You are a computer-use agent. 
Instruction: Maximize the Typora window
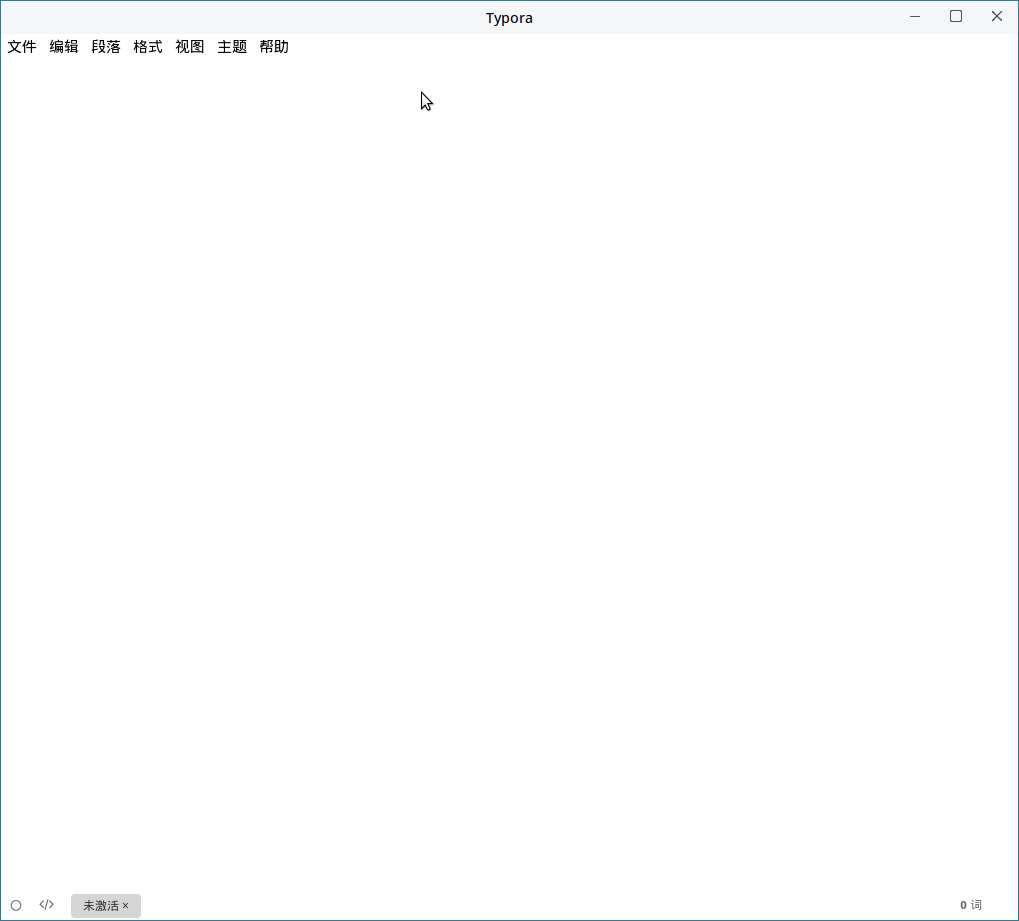click(956, 16)
